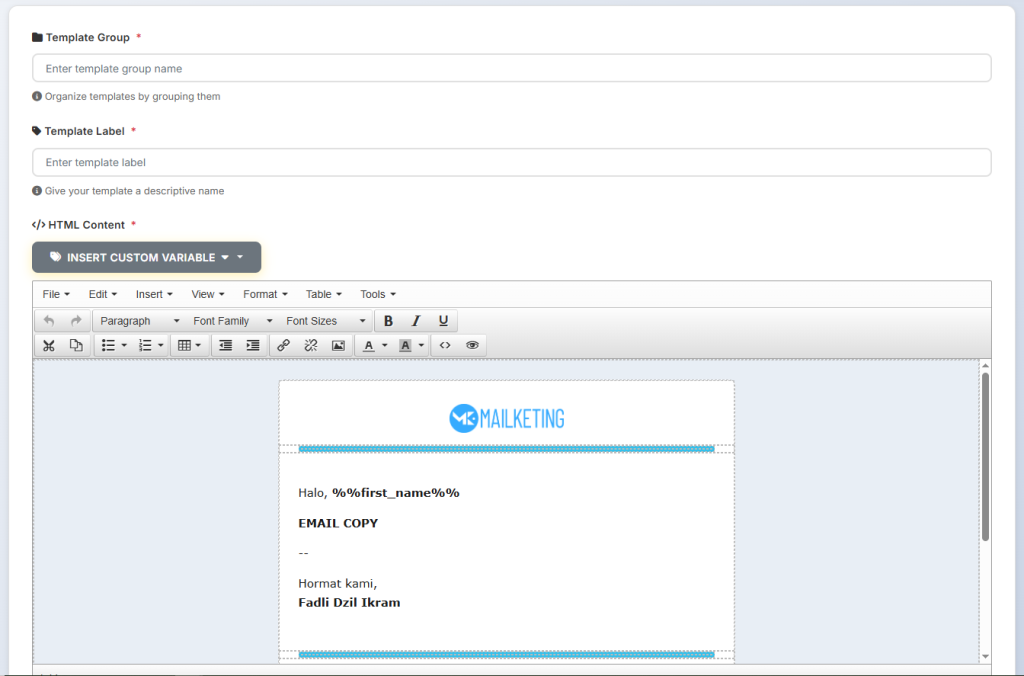Toggle bold formatting
This screenshot has width=1024, height=676.
point(388,321)
